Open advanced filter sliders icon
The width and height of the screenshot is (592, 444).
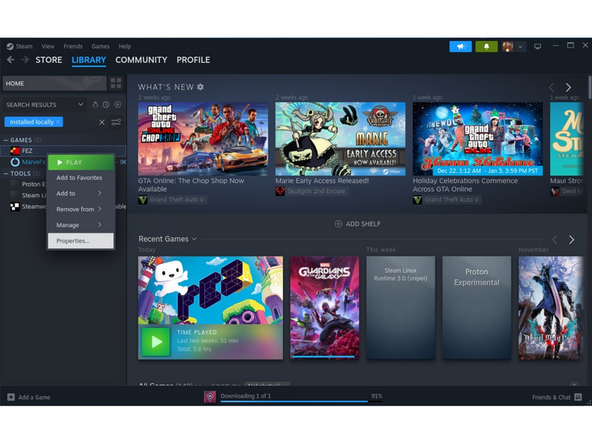coord(116,122)
